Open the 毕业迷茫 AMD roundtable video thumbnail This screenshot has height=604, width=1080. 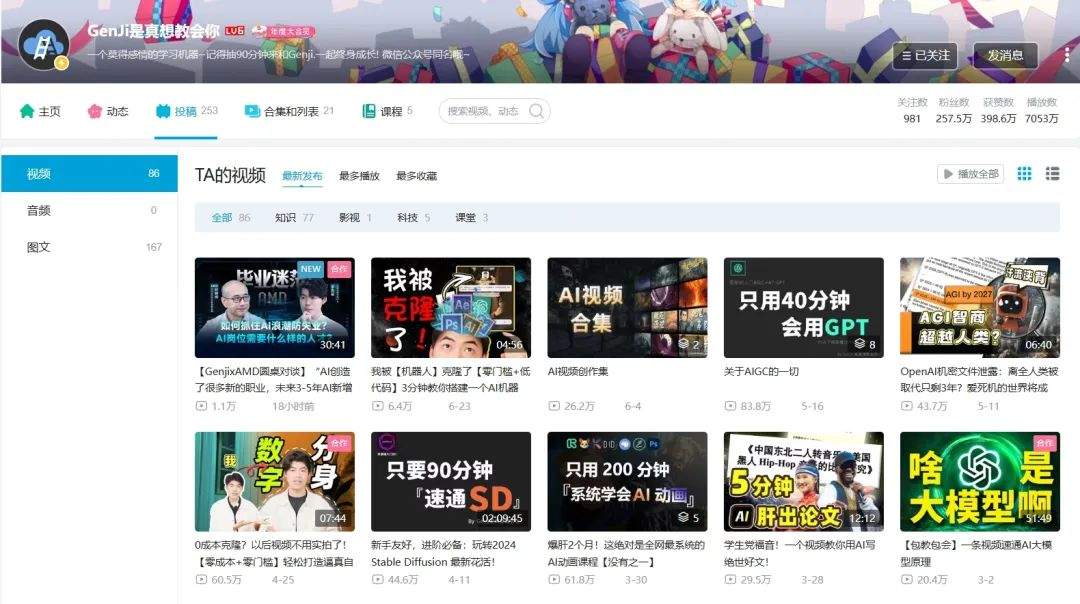(275, 307)
